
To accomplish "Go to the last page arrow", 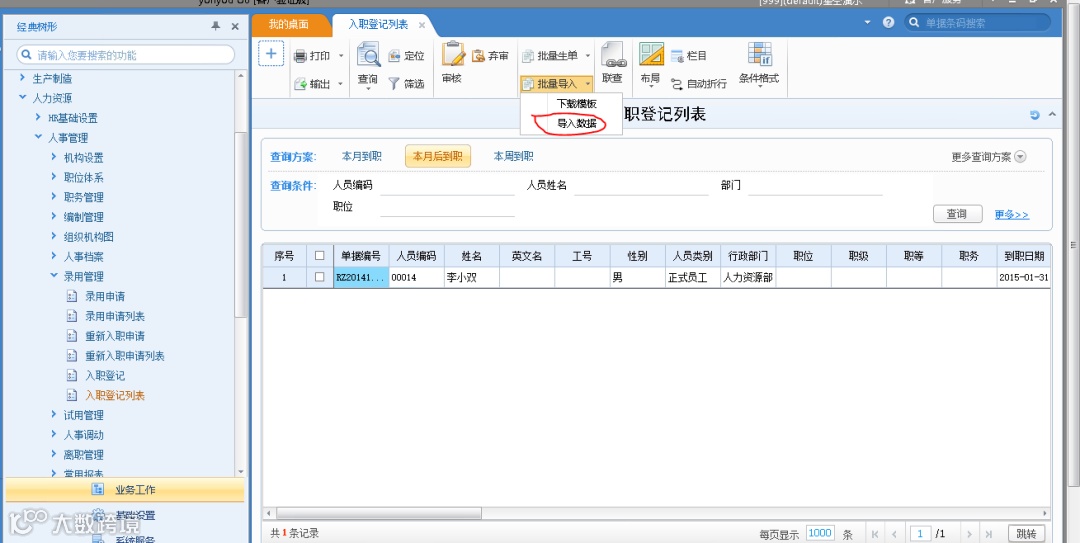I will [x=989, y=534].
